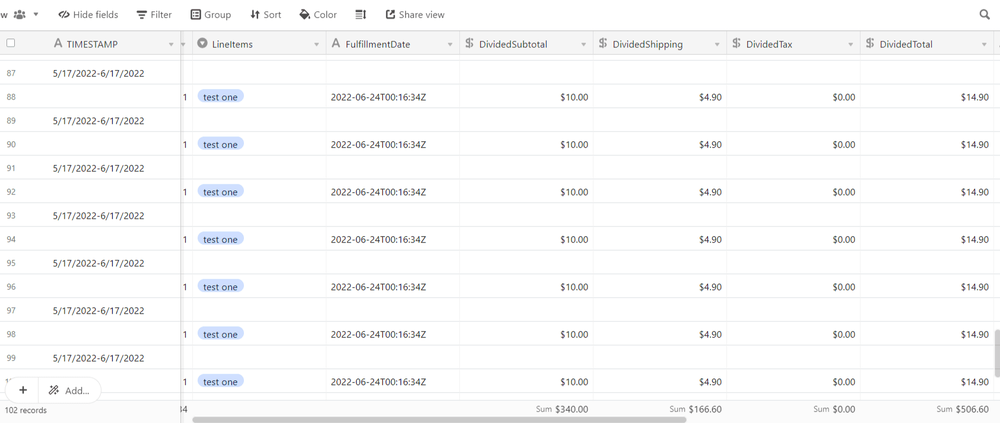1000x423 pixels.
Task: Click DividedShipping $4.90 in row 94
Action: click(x=660, y=239)
